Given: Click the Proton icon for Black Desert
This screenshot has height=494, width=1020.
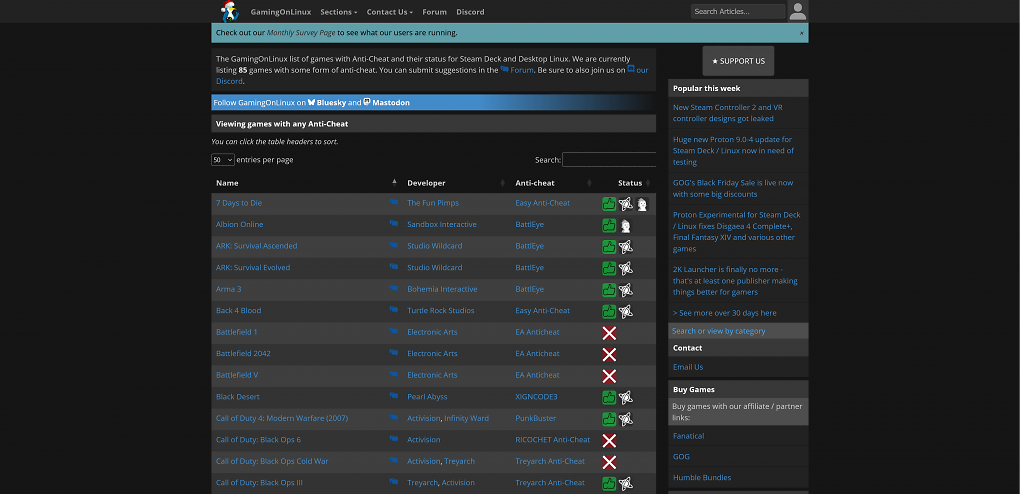Looking at the screenshot, I should coord(625,397).
